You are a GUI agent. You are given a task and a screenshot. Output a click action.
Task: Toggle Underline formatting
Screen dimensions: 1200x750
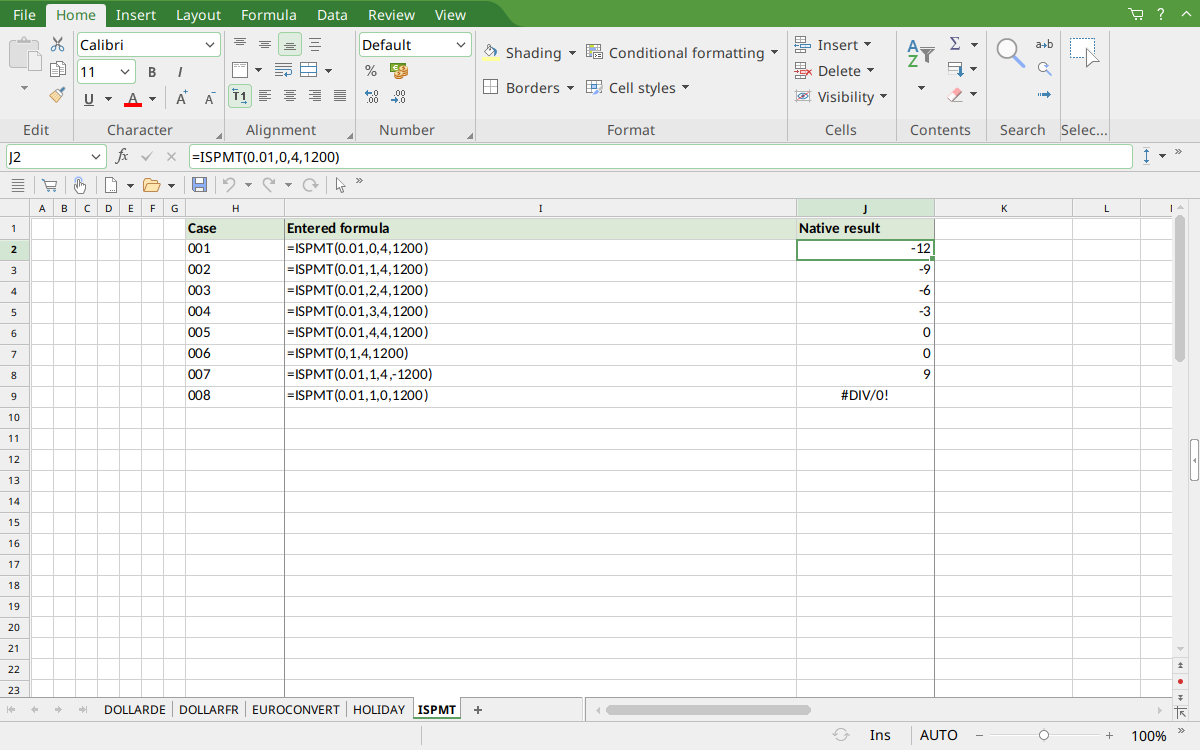89,99
